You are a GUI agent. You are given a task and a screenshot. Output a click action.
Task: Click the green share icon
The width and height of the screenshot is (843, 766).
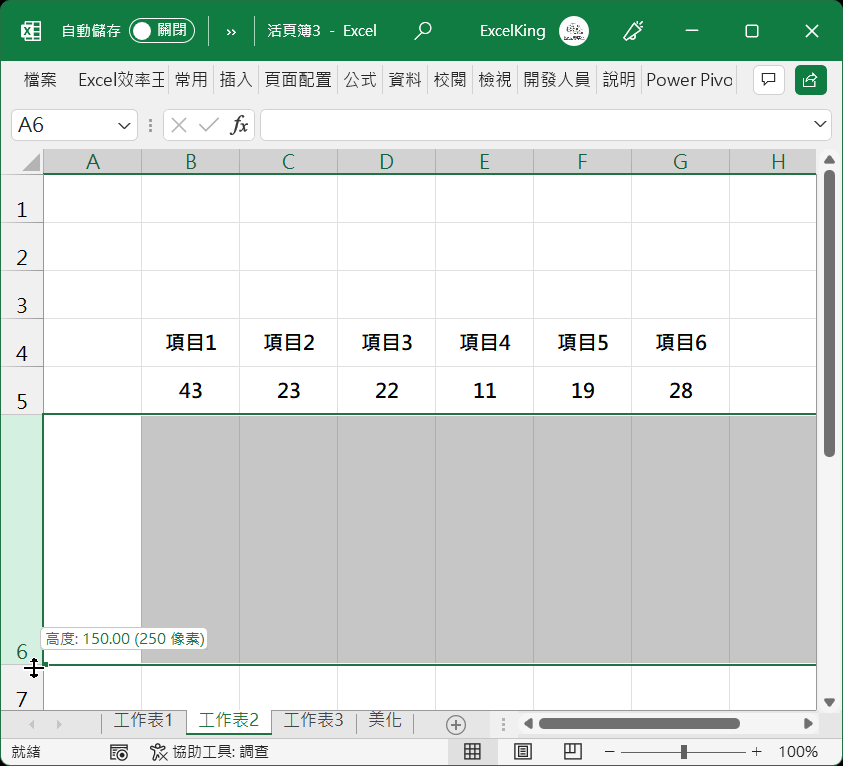pos(811,80)
